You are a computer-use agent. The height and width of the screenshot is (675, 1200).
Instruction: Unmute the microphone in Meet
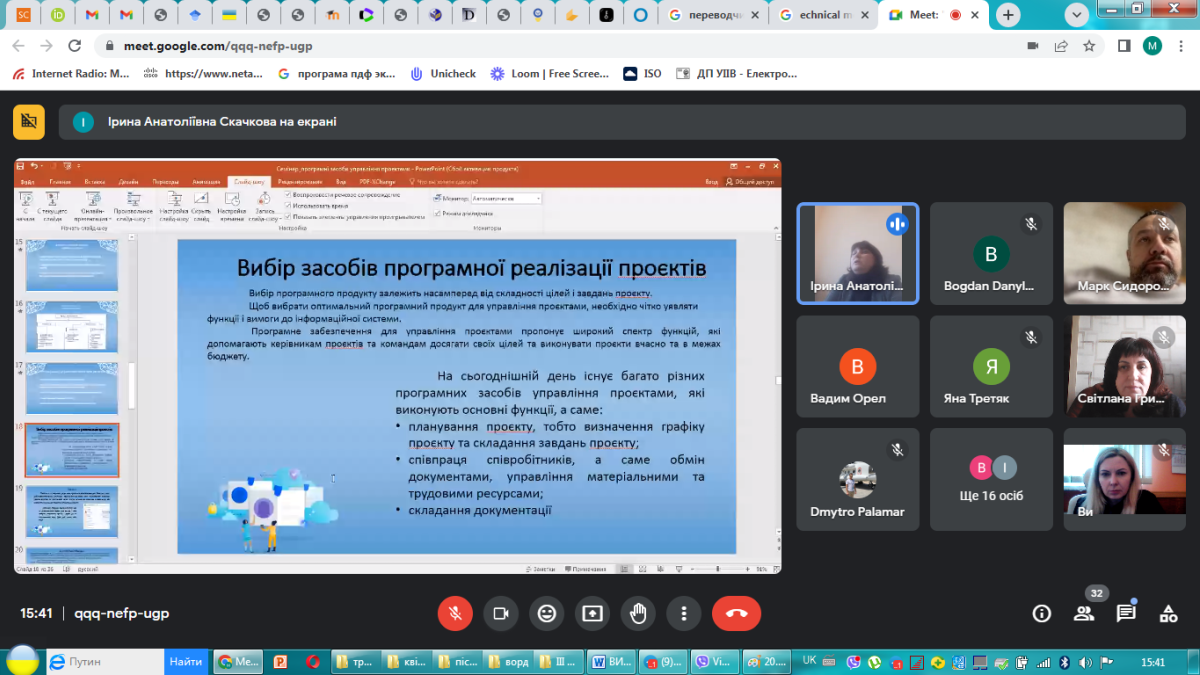pyautogui.click(x=455, y=613)
